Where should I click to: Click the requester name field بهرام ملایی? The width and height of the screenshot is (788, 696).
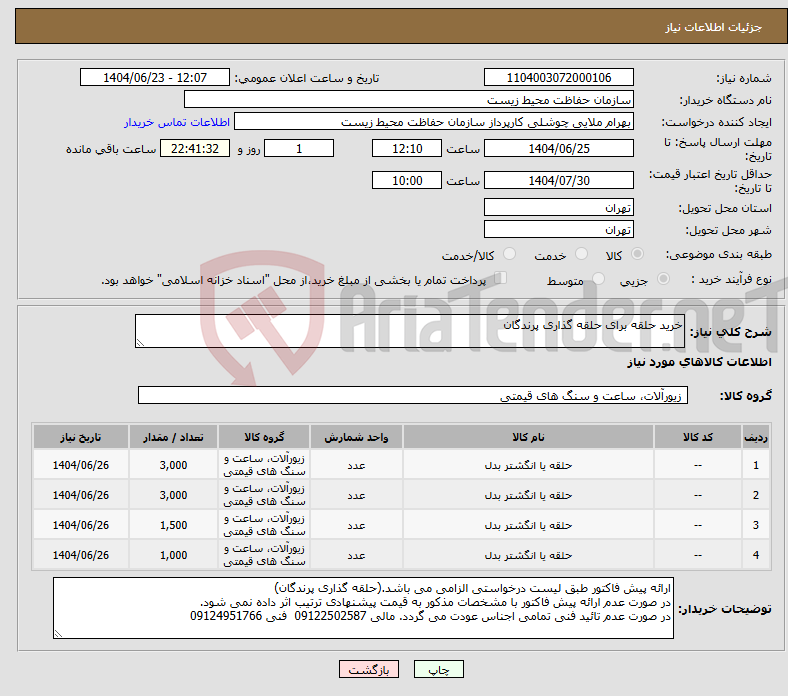coord(434,122)
